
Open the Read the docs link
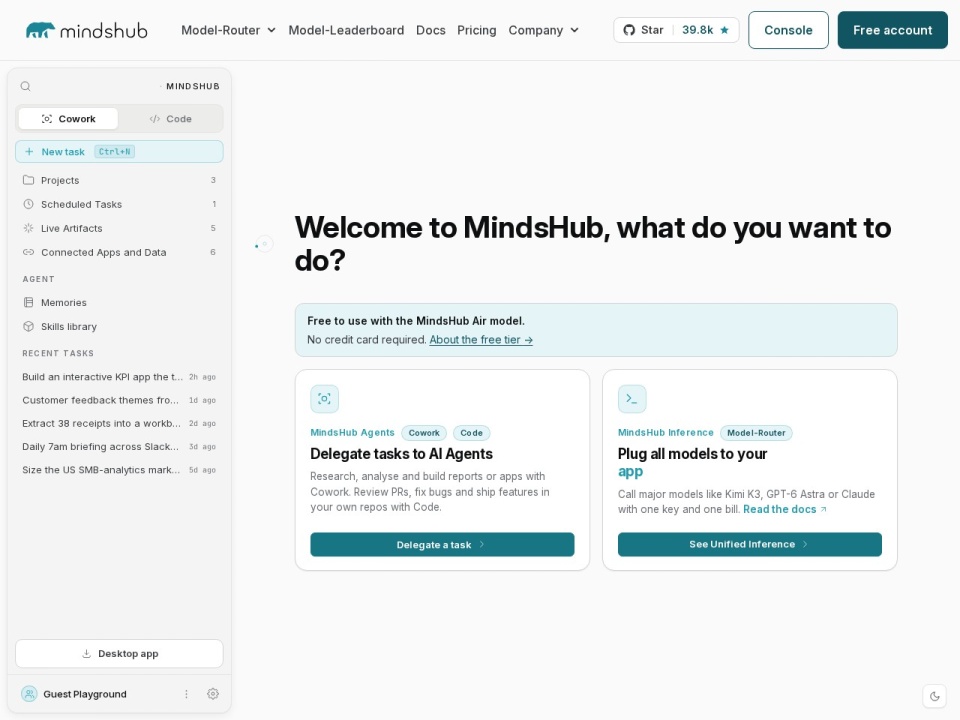[784, 509]
